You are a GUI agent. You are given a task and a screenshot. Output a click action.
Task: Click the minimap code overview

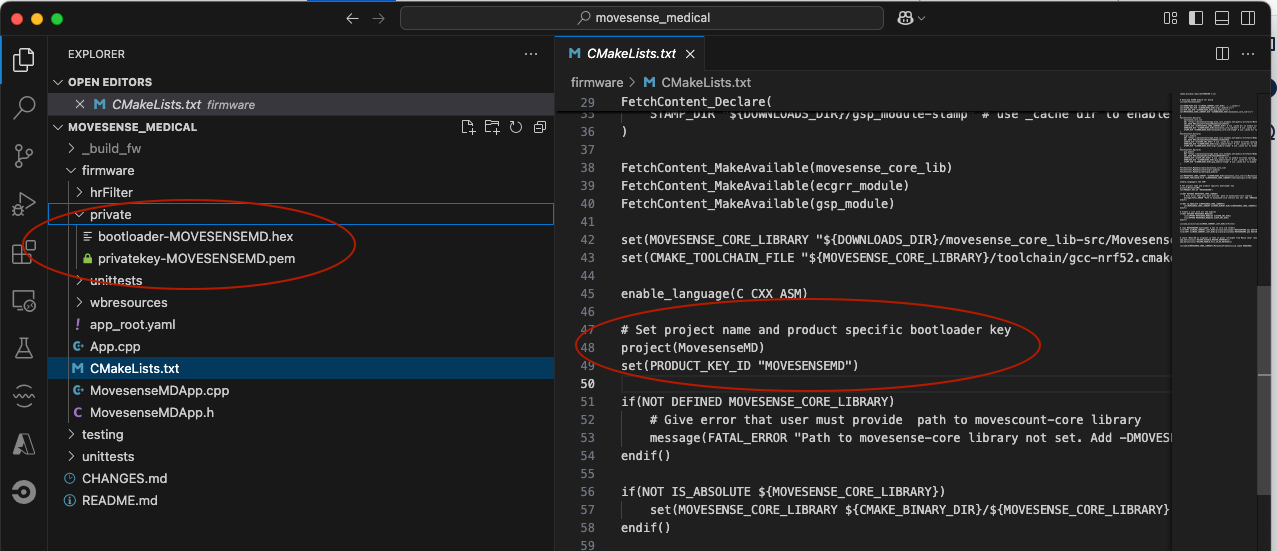(x=1212, y=170)
